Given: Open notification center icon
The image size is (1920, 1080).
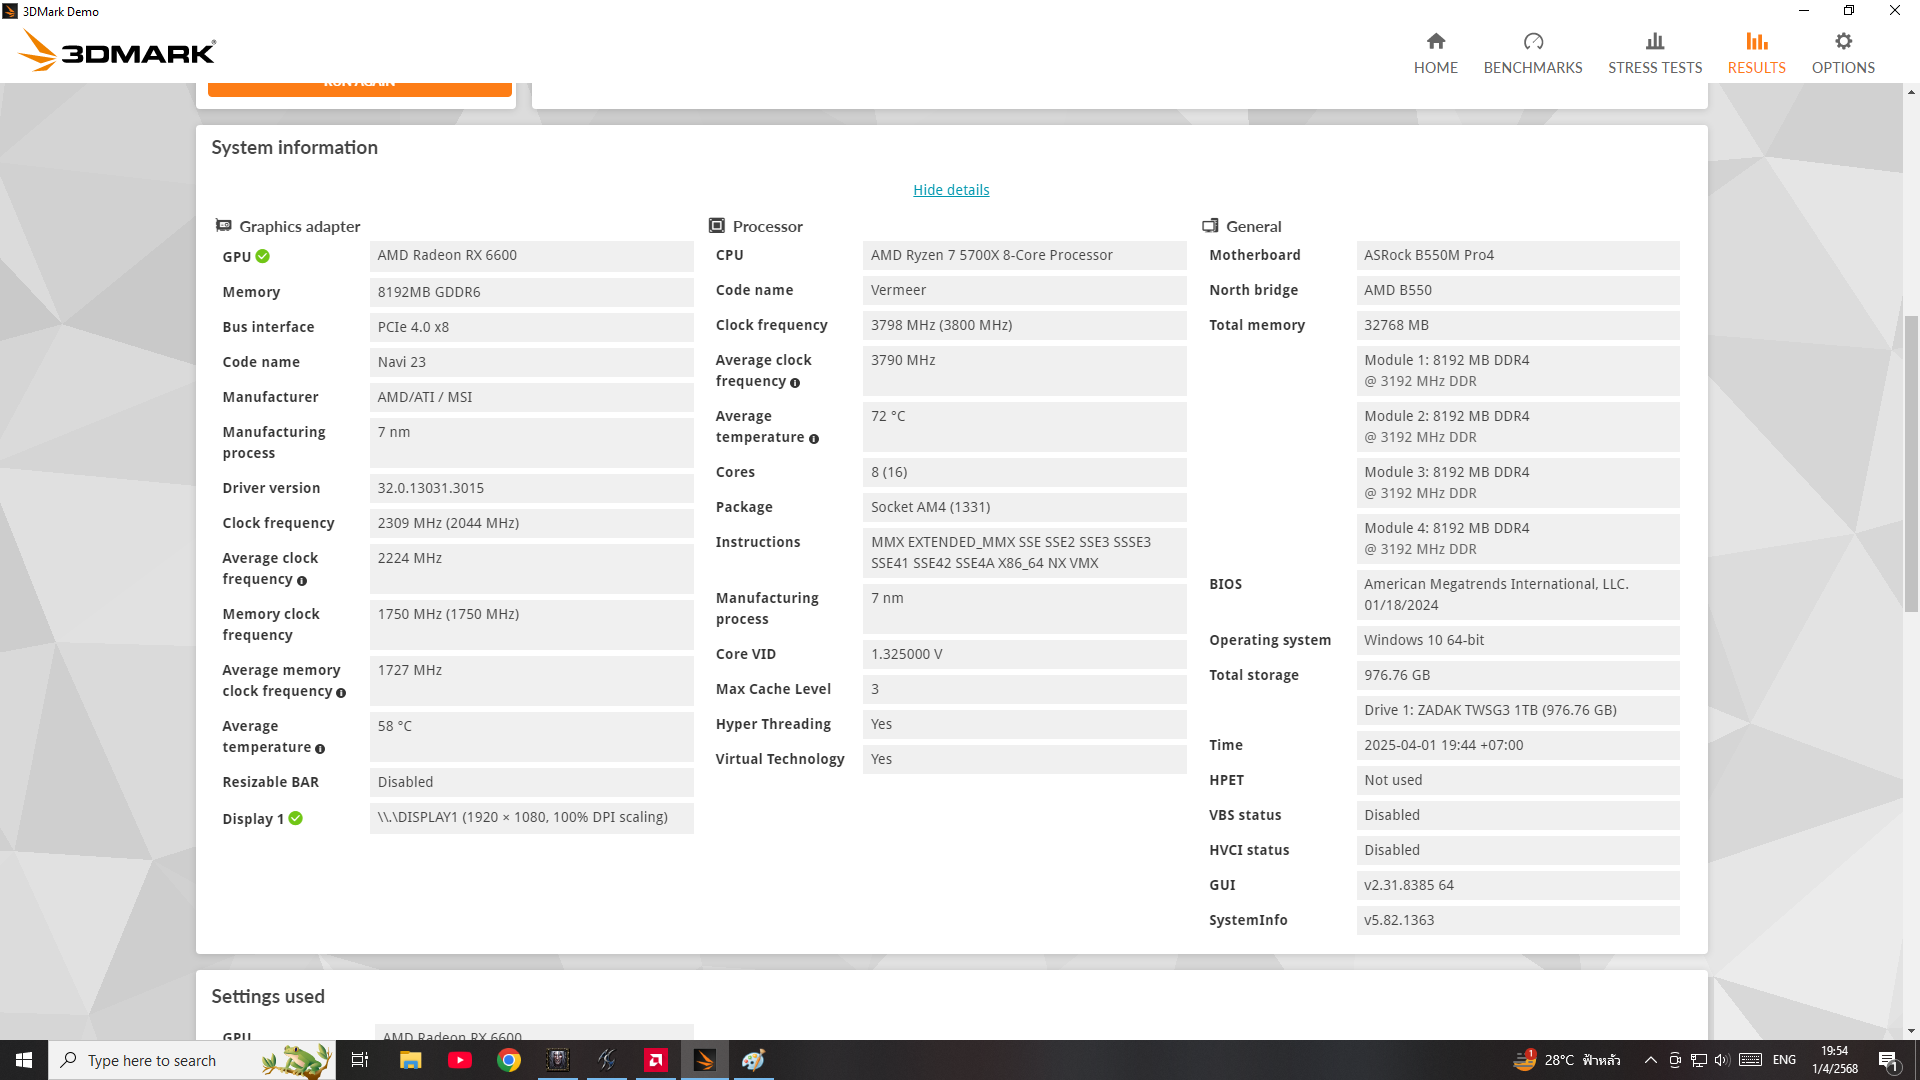Looking at the screenshot, I should 1888,1060.
